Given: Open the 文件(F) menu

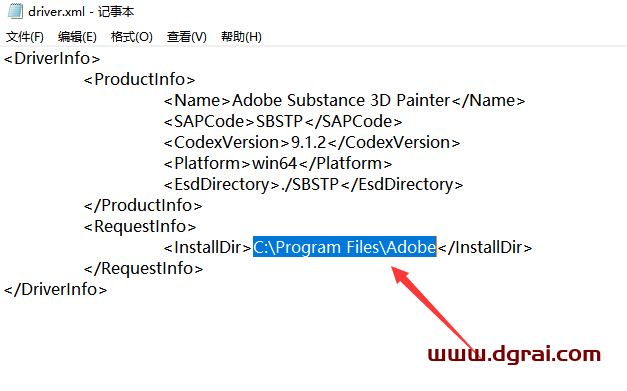Looking at the screenshot, I should (x=25, y=37).
